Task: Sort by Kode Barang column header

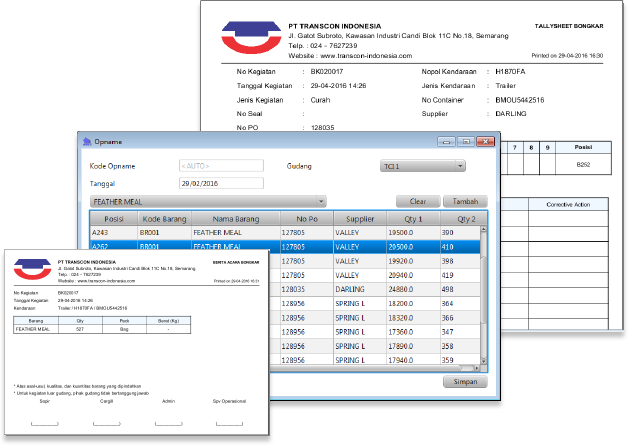Action: click(165, 219)
